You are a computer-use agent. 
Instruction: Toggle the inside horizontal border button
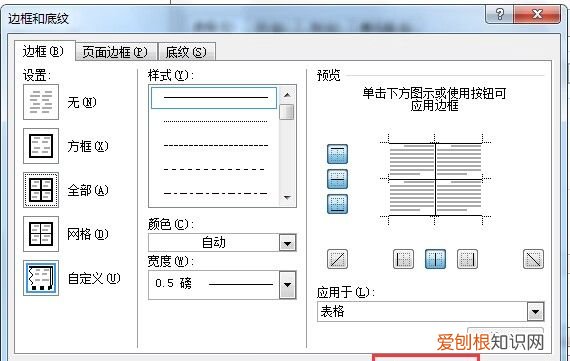coord(337,179)
